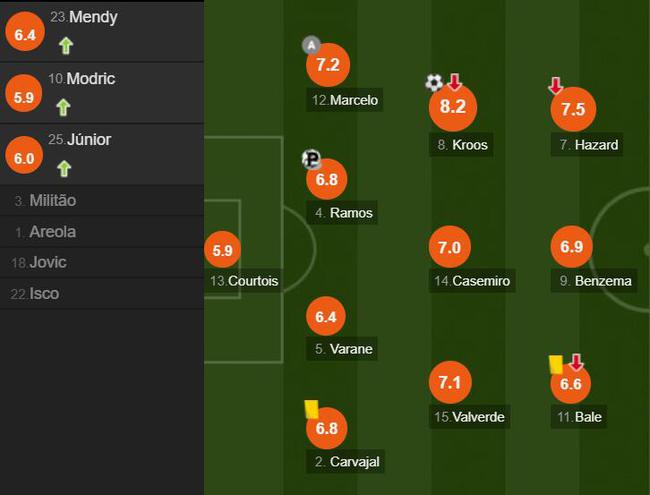The image size is (650, 495).
Task: Click the assist badge on Marcelo
Action: [x=312, y=46]
